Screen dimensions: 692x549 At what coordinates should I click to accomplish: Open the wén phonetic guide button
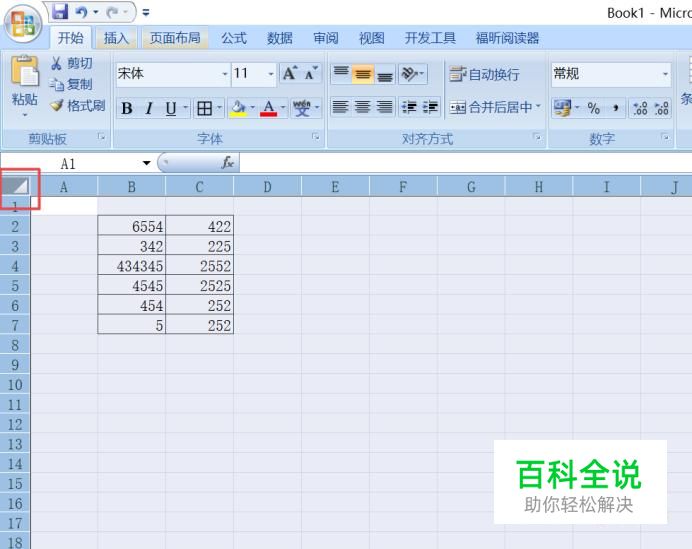(x=302, y=108)
